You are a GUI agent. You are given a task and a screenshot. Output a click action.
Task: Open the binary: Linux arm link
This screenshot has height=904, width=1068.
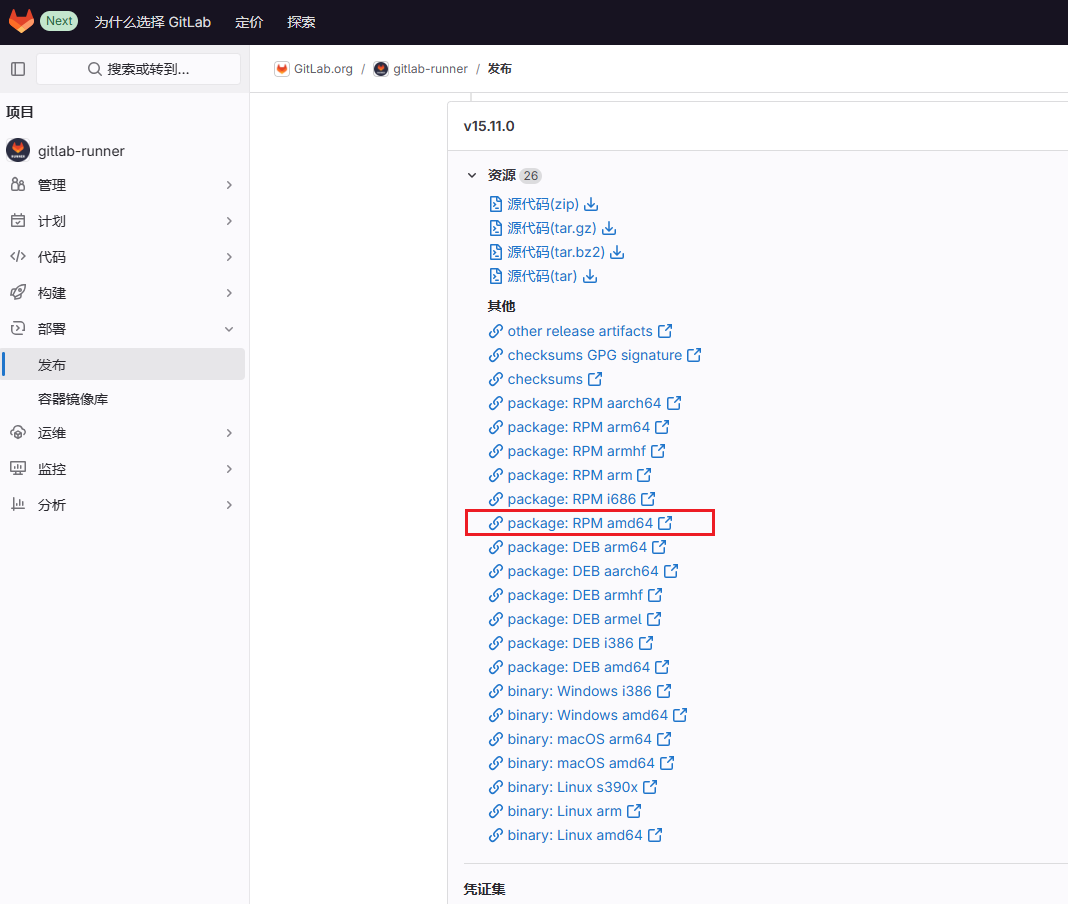pyautogui.click(x=565, y=811)
